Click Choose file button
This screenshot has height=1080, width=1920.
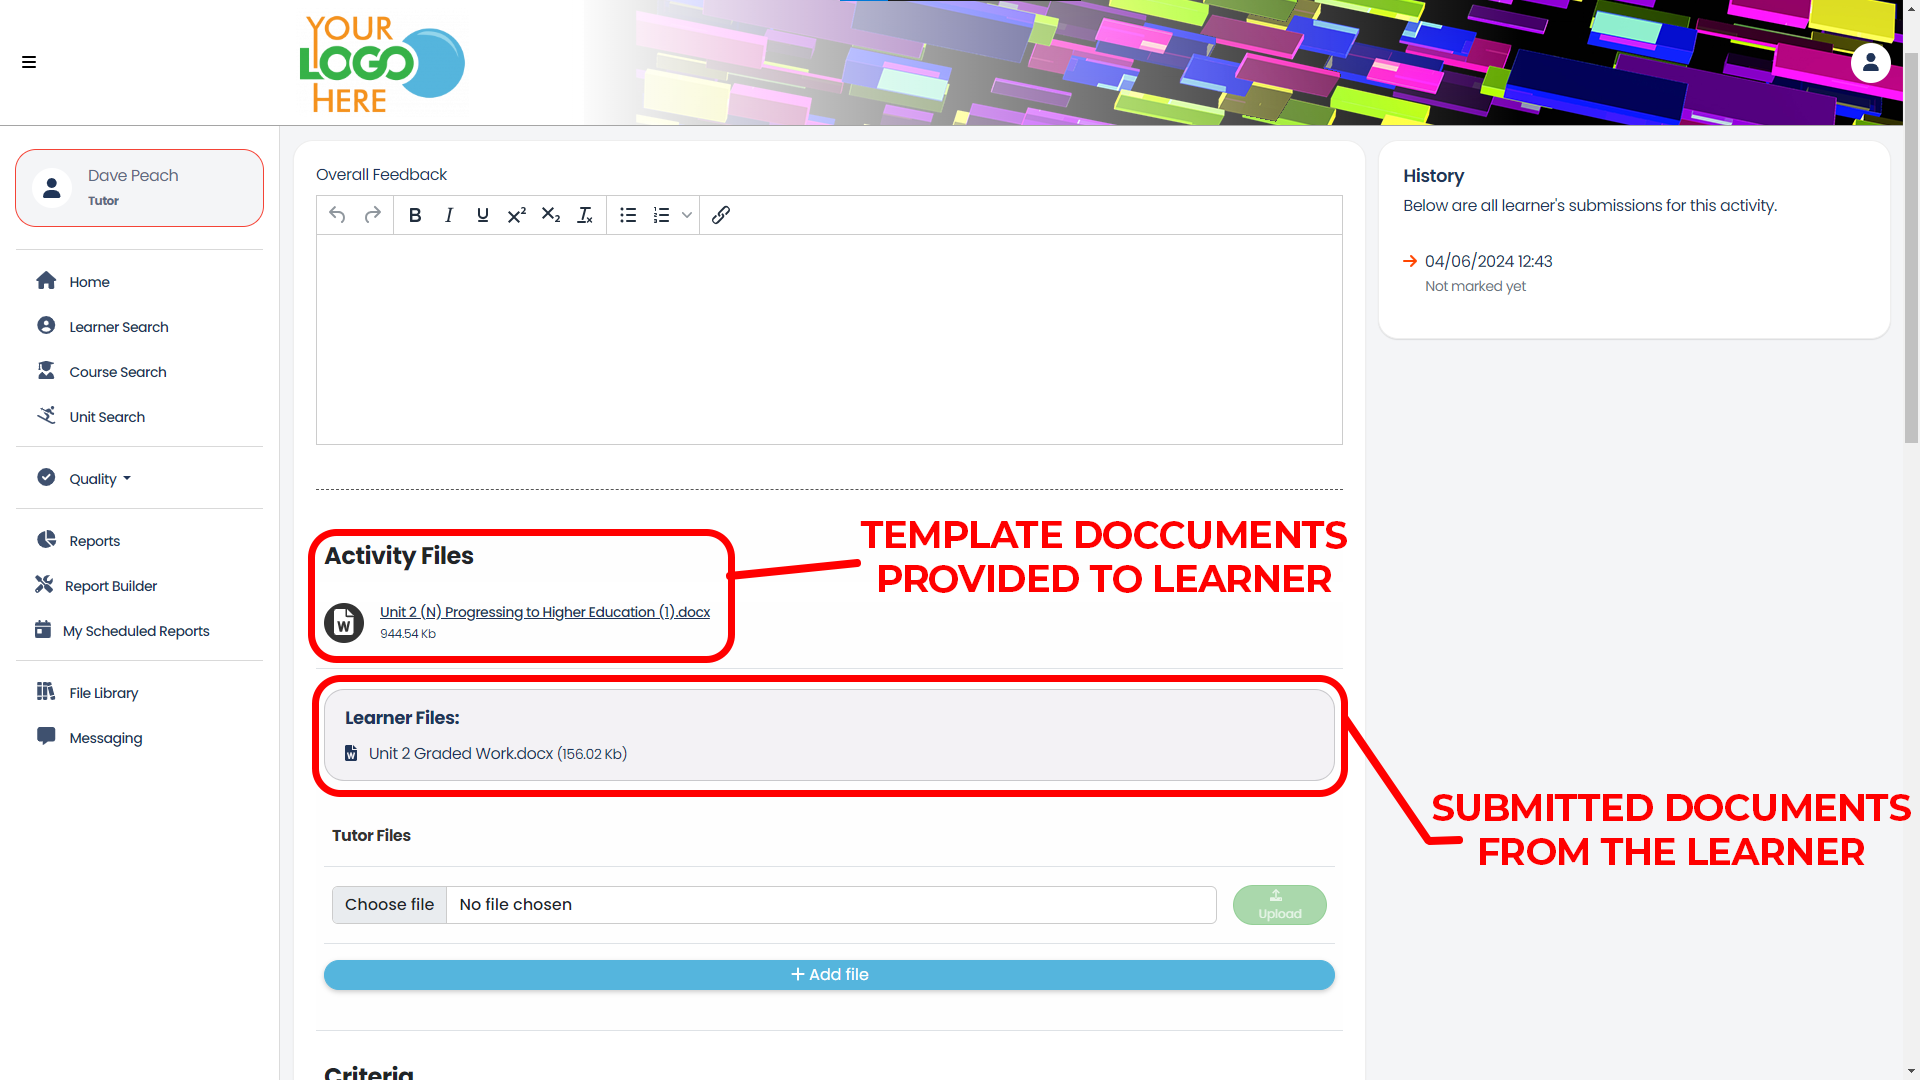pyautogui.click(x=390, y=904)
